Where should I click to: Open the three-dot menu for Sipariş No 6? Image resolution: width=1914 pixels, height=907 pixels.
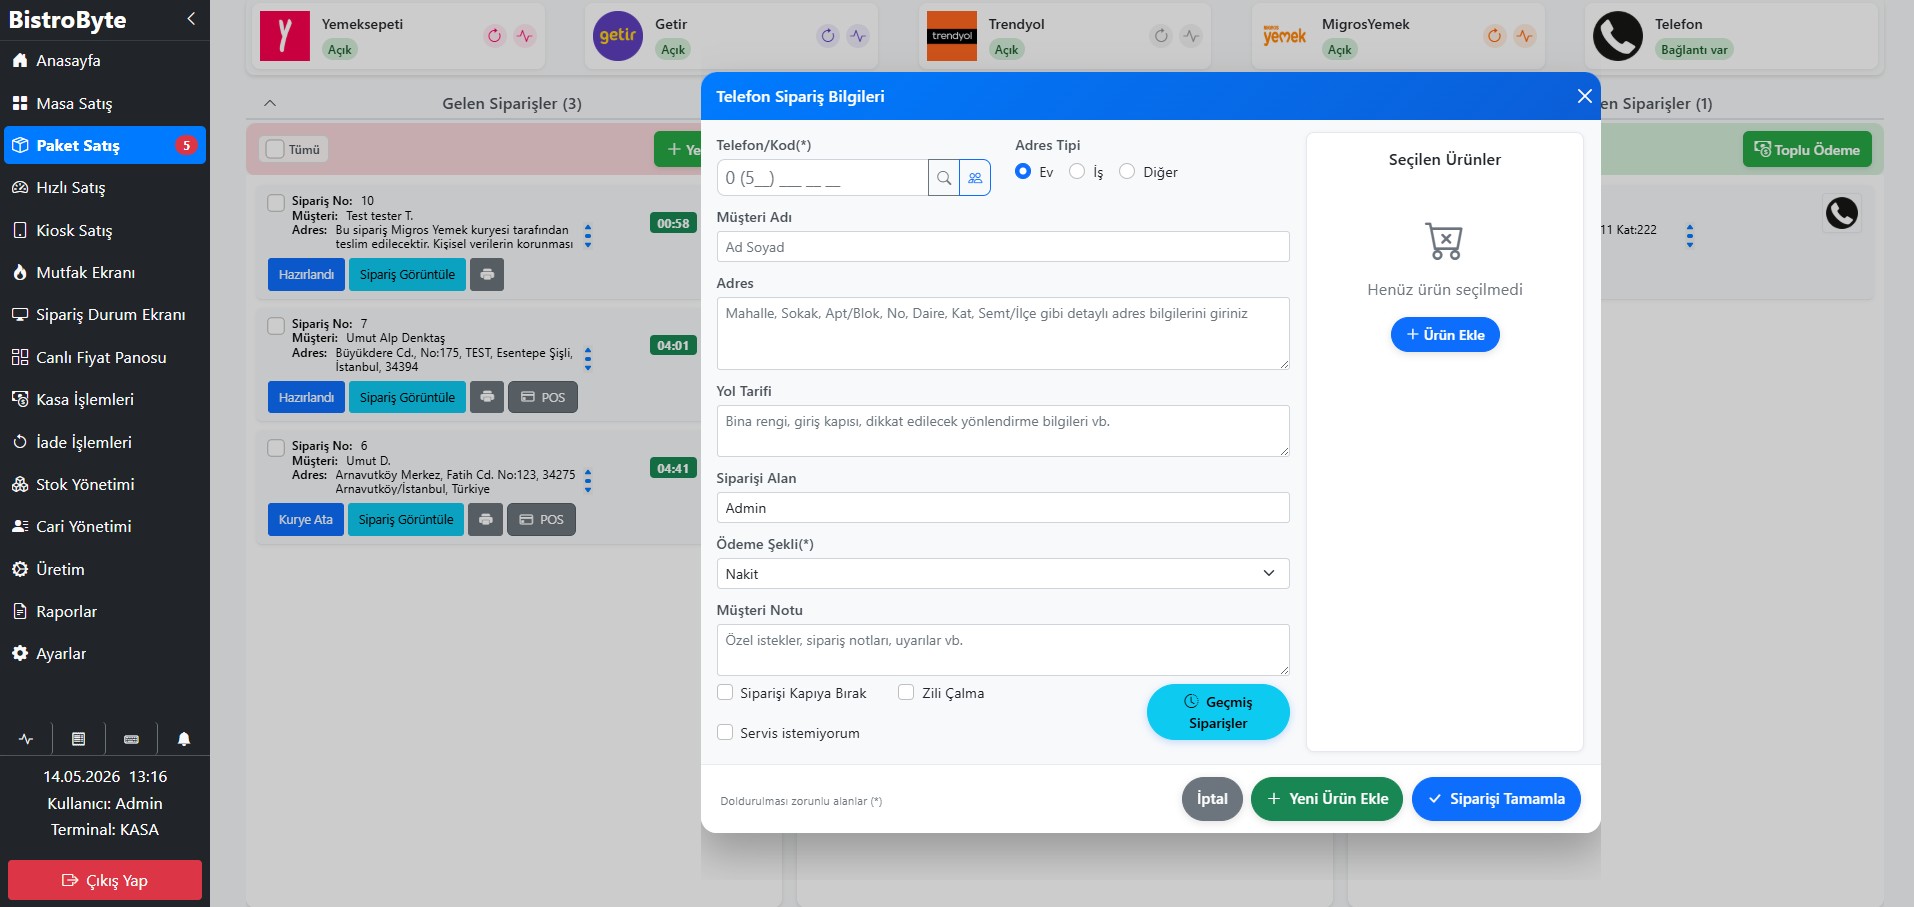tap(588, 481)
